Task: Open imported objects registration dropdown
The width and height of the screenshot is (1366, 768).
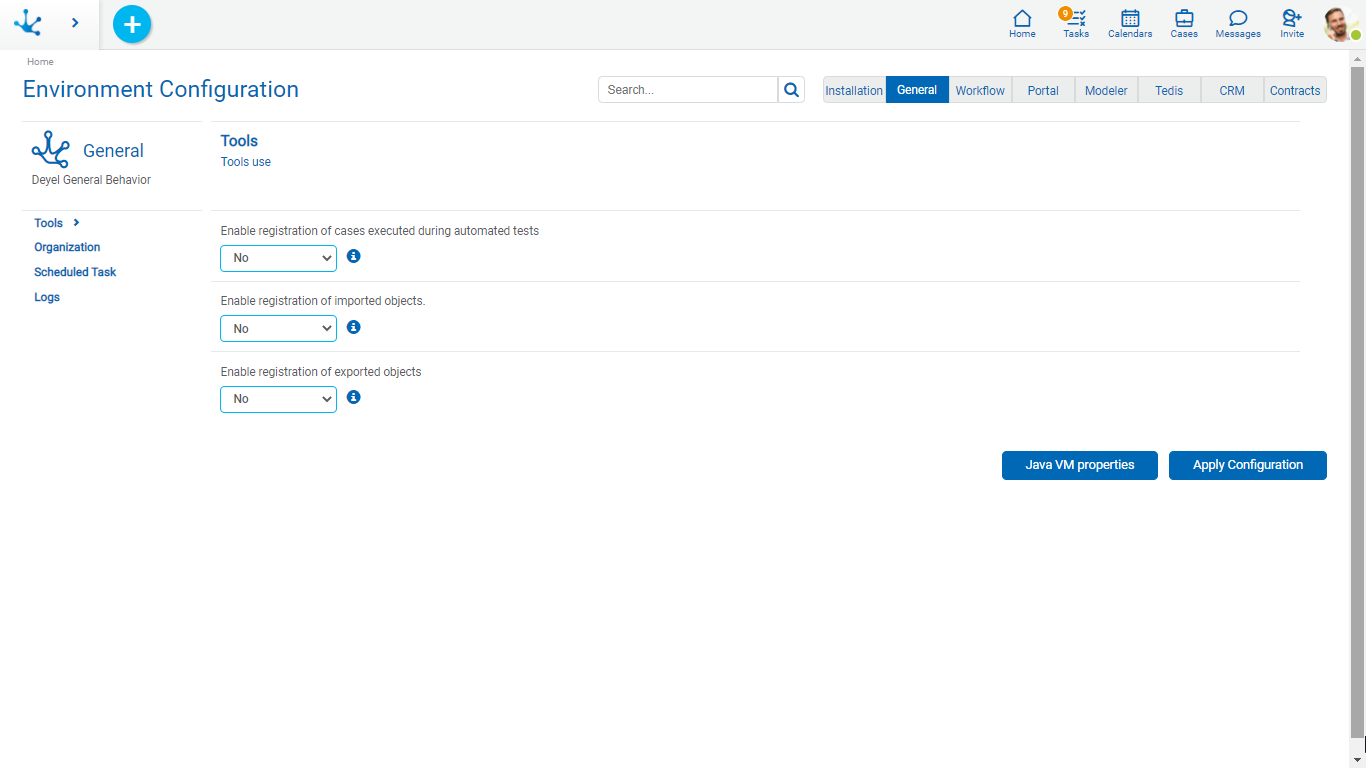Action: (x=278, y=328)
